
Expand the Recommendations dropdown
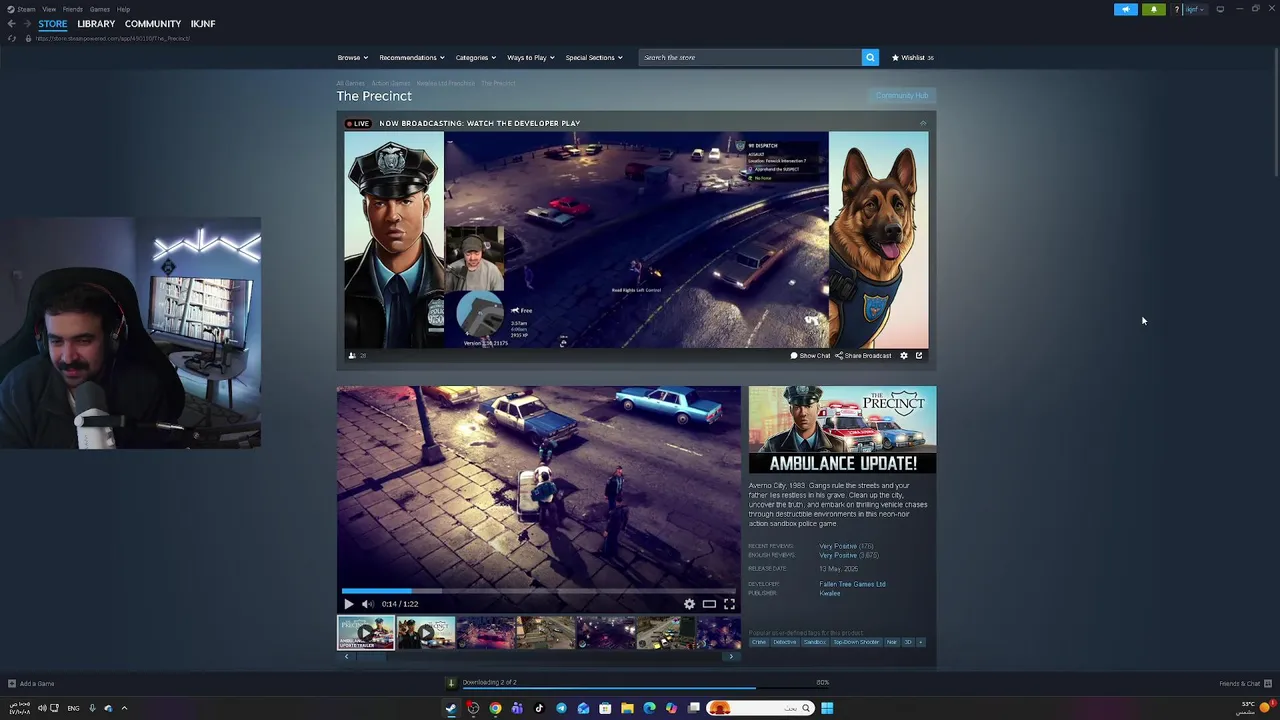411,57
